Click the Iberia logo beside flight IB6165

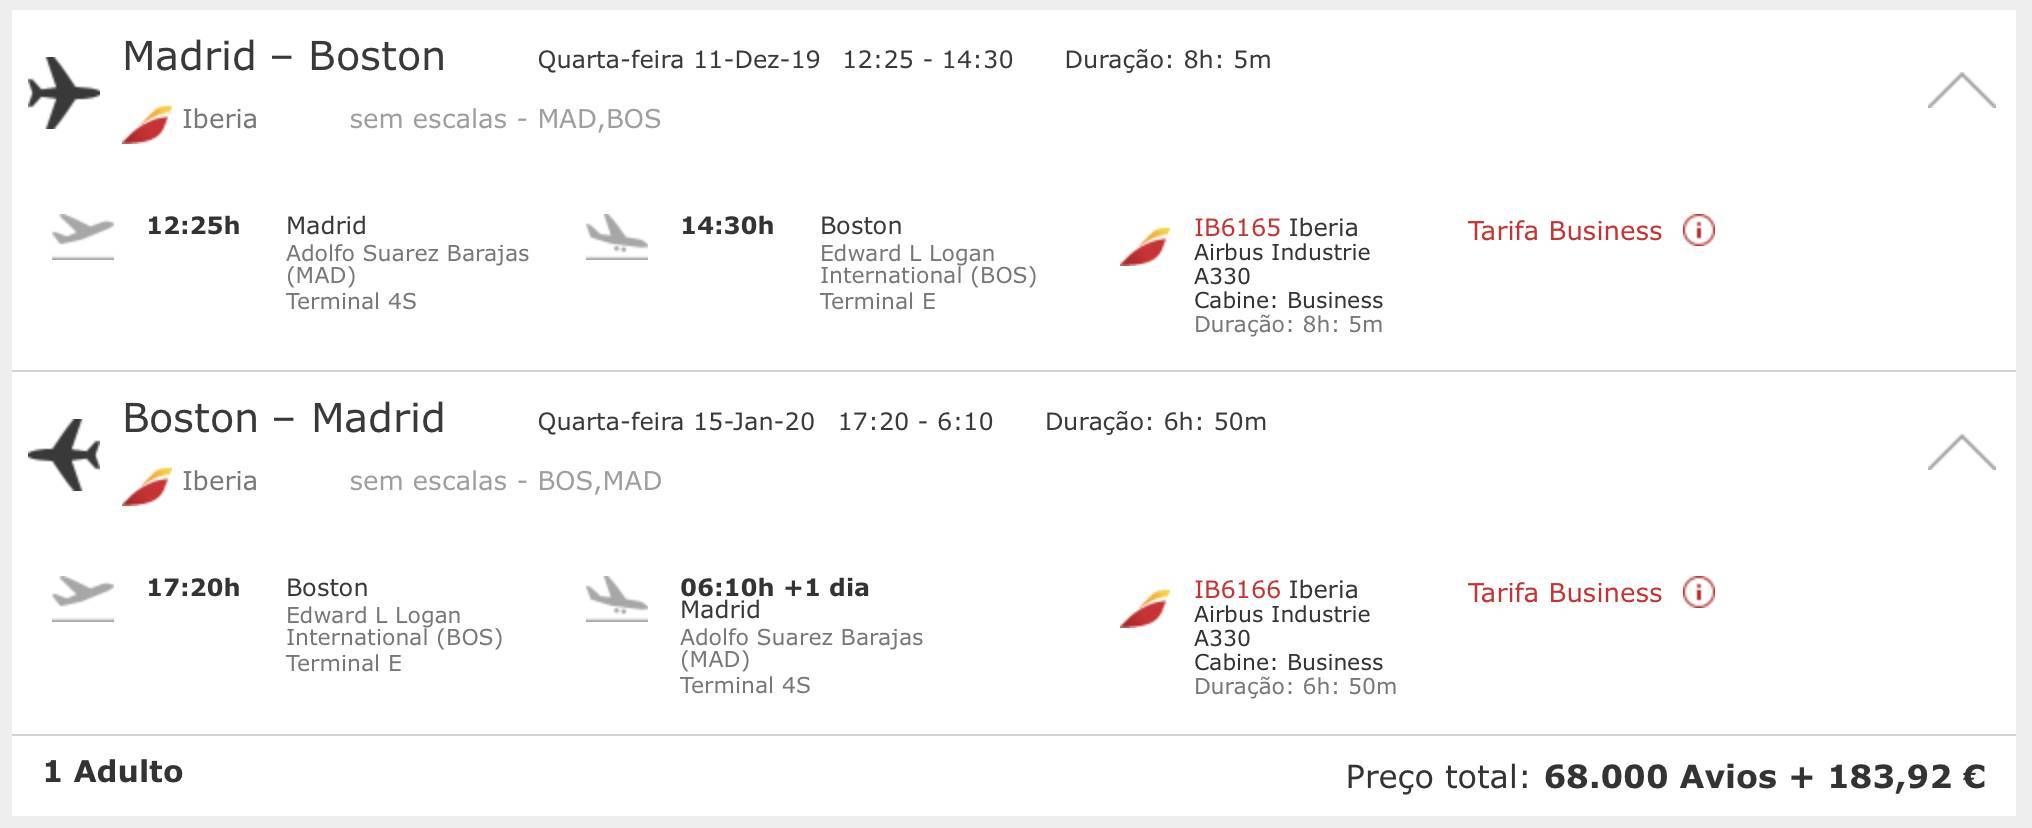[x=1145, y=247]
